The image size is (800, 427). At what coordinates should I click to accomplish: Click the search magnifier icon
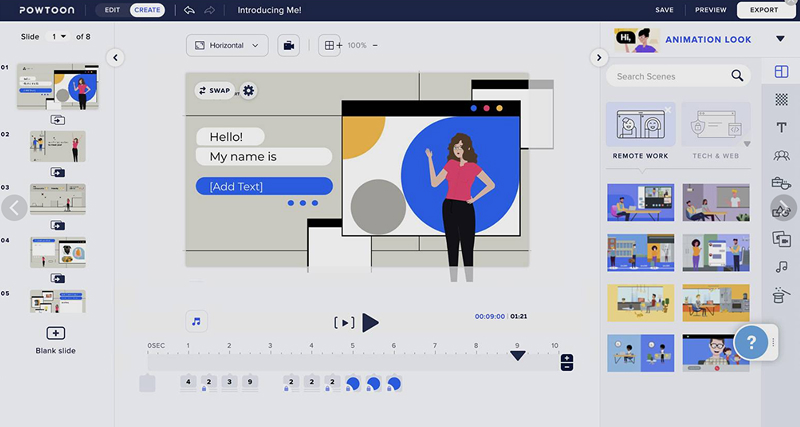(738, 76)
